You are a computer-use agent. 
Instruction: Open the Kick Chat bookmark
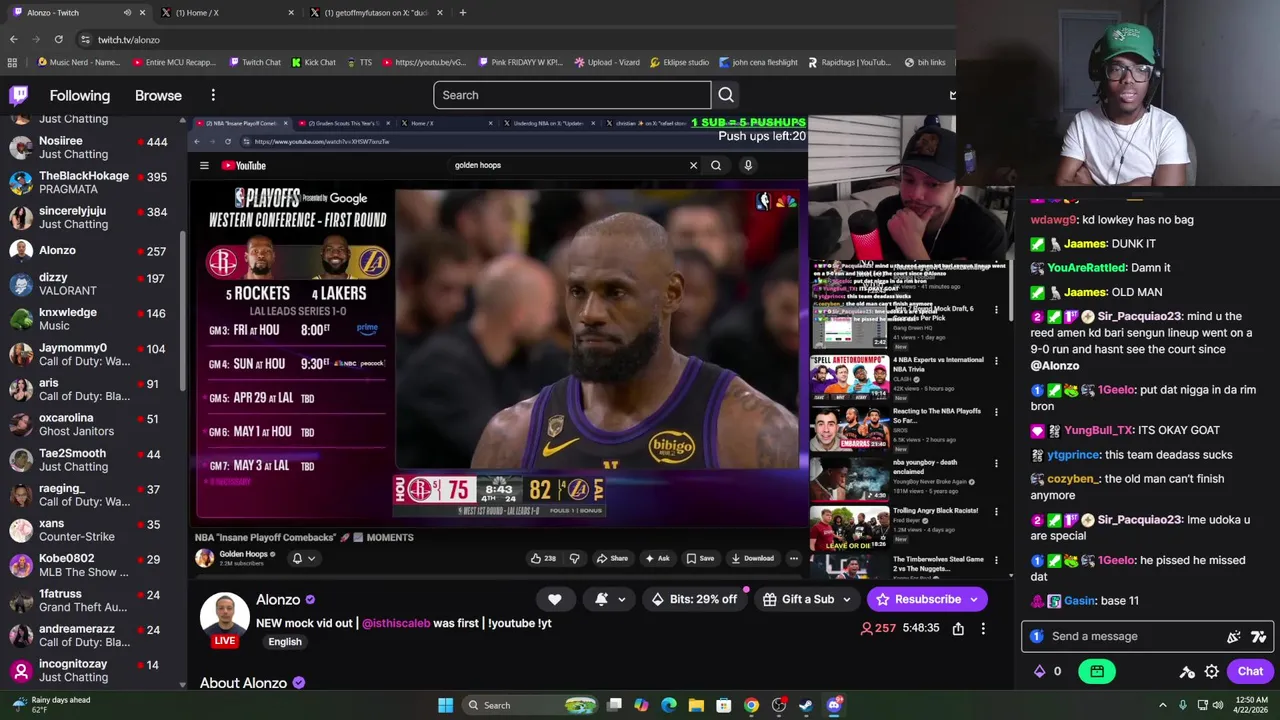(x=313, y=62)
